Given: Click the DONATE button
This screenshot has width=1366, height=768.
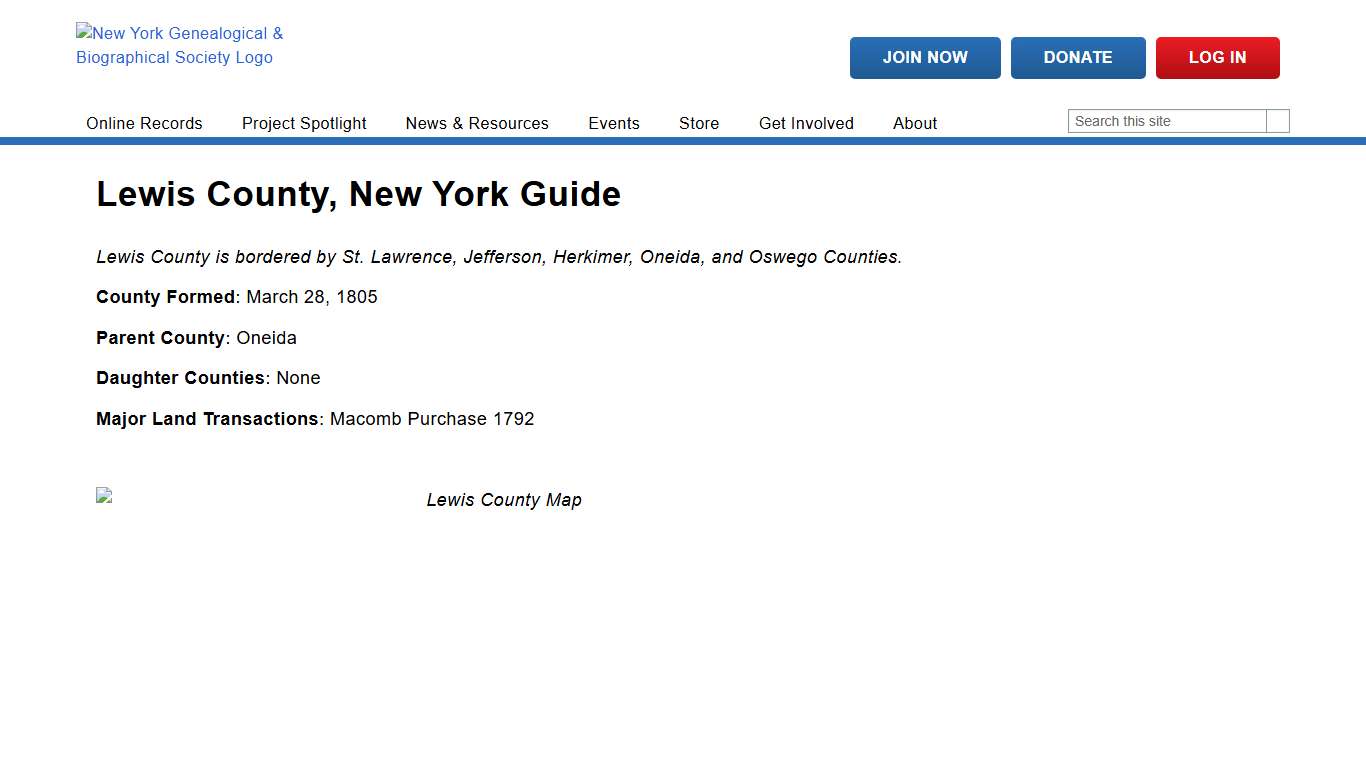Looking at the screenshot, I should tap(1078, 57).
